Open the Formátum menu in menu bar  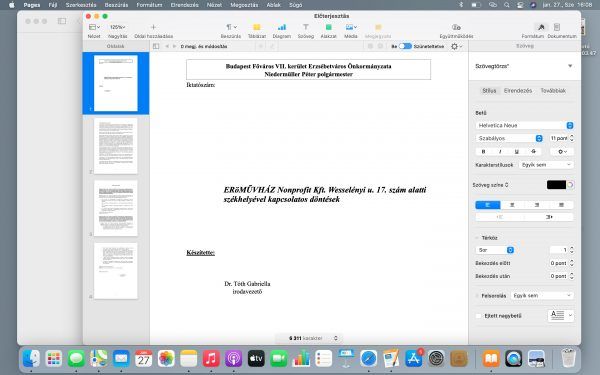click(x=149, y=5)
